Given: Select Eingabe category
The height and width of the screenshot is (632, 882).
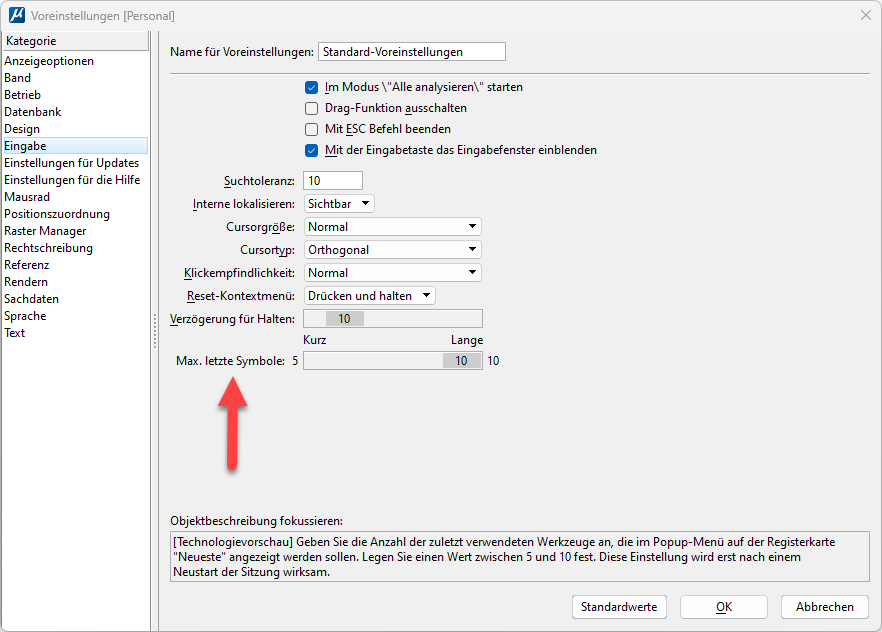Looking at the screenshot, I should [x=75, y=146].
